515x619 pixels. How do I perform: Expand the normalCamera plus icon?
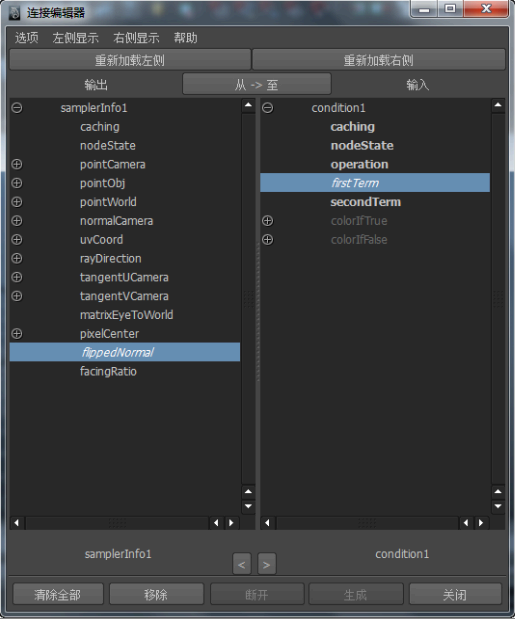click(17, 221)
